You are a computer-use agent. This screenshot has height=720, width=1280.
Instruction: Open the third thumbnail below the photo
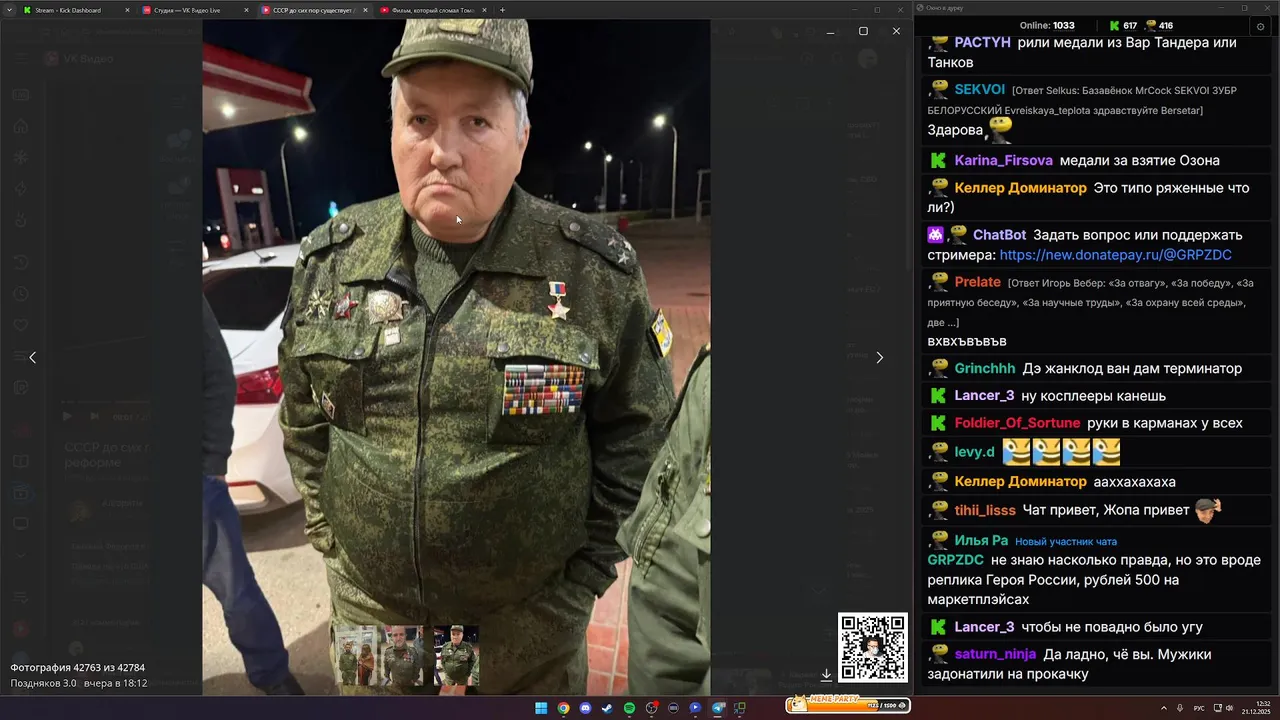coord(456,656)
